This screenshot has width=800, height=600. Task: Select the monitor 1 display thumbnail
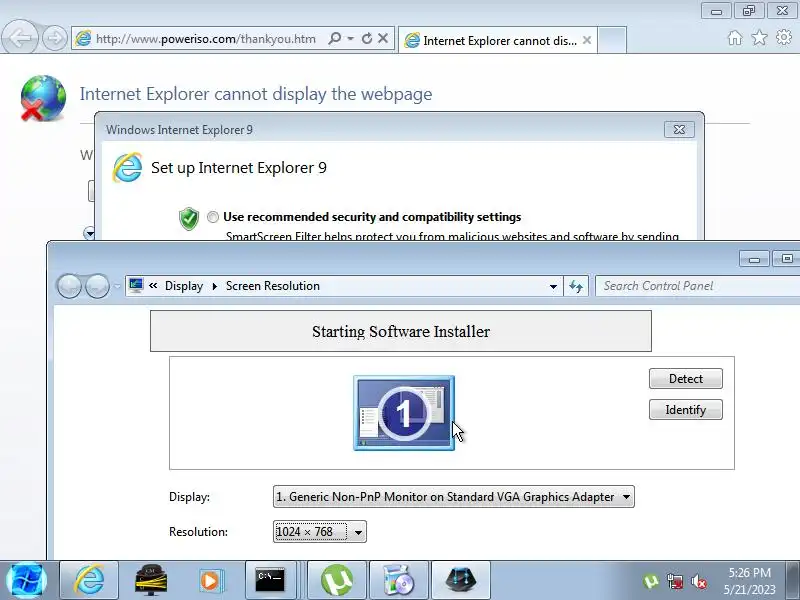(404, 413)
